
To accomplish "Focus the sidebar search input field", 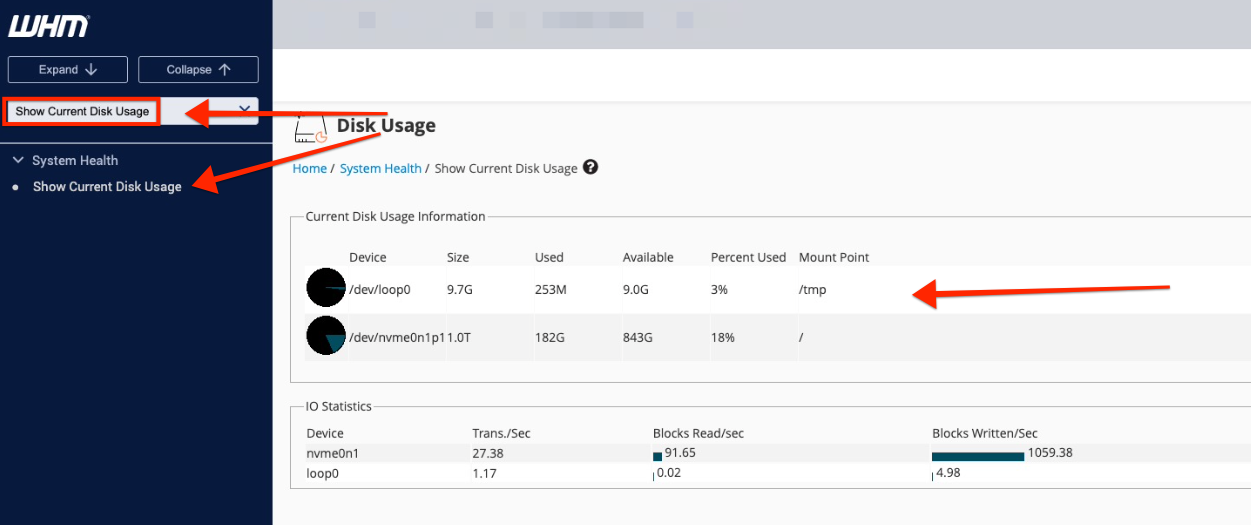I will (82, 111).
